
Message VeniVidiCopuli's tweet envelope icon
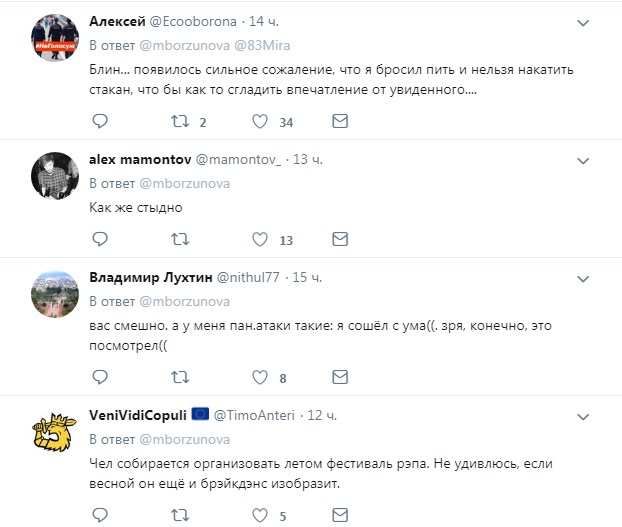click(x=339, y=516)
